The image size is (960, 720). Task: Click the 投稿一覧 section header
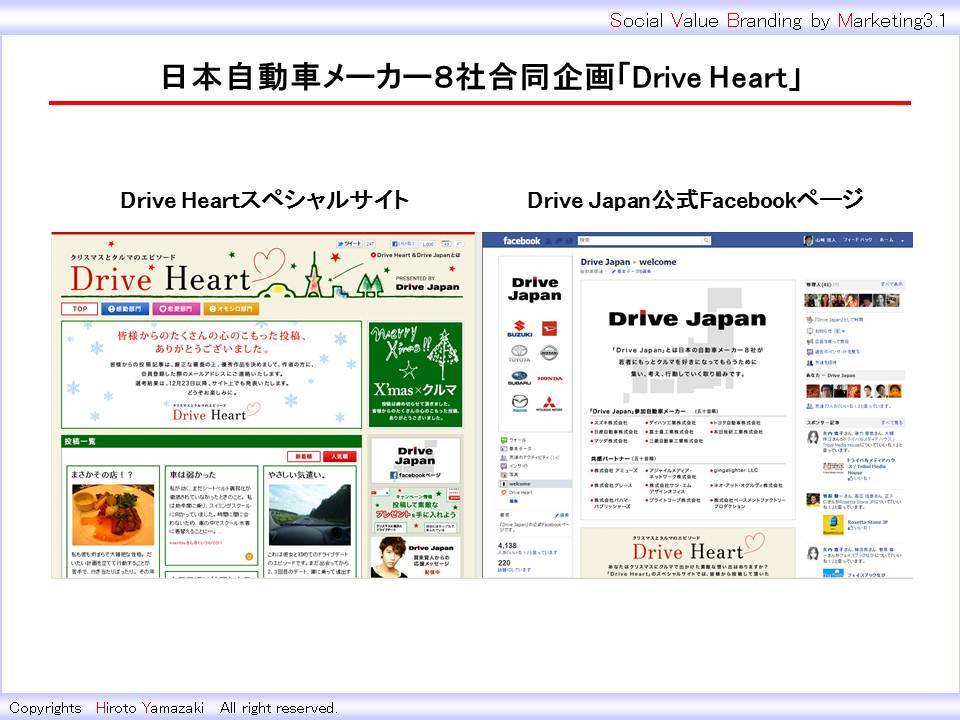pos(211,441)
